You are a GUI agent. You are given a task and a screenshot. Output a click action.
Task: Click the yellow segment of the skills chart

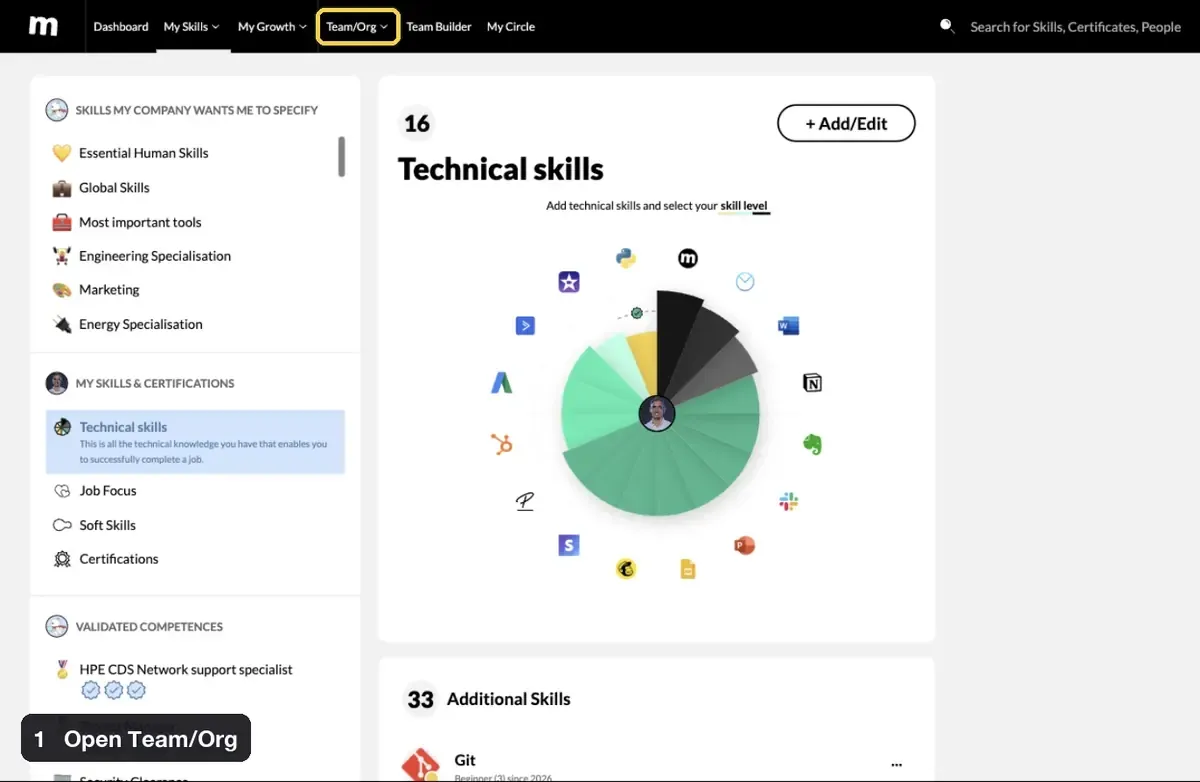tap(644, 362)
